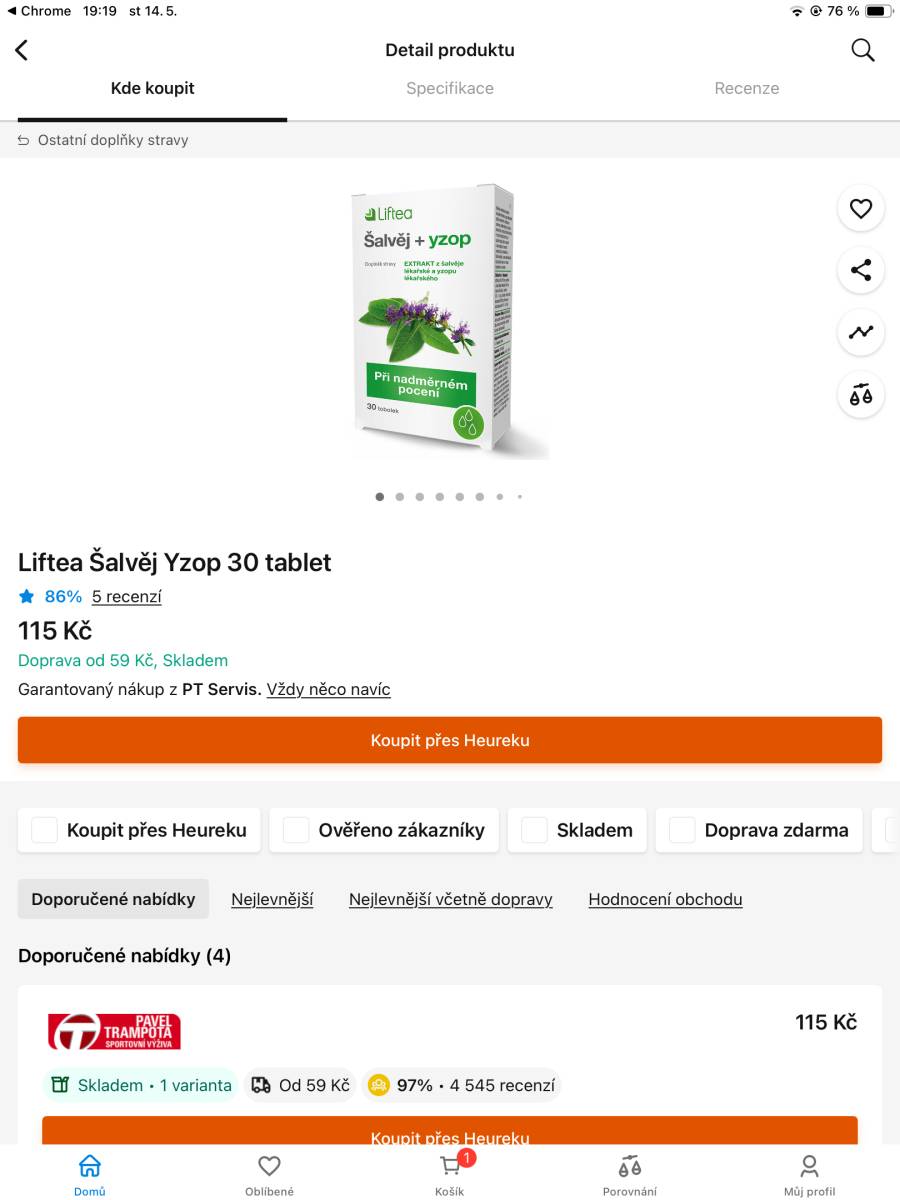The height and width of the screenshot is (1200, 900).
Task: Check the Koupit přes Heureku filter
Action: click(45, 830)
